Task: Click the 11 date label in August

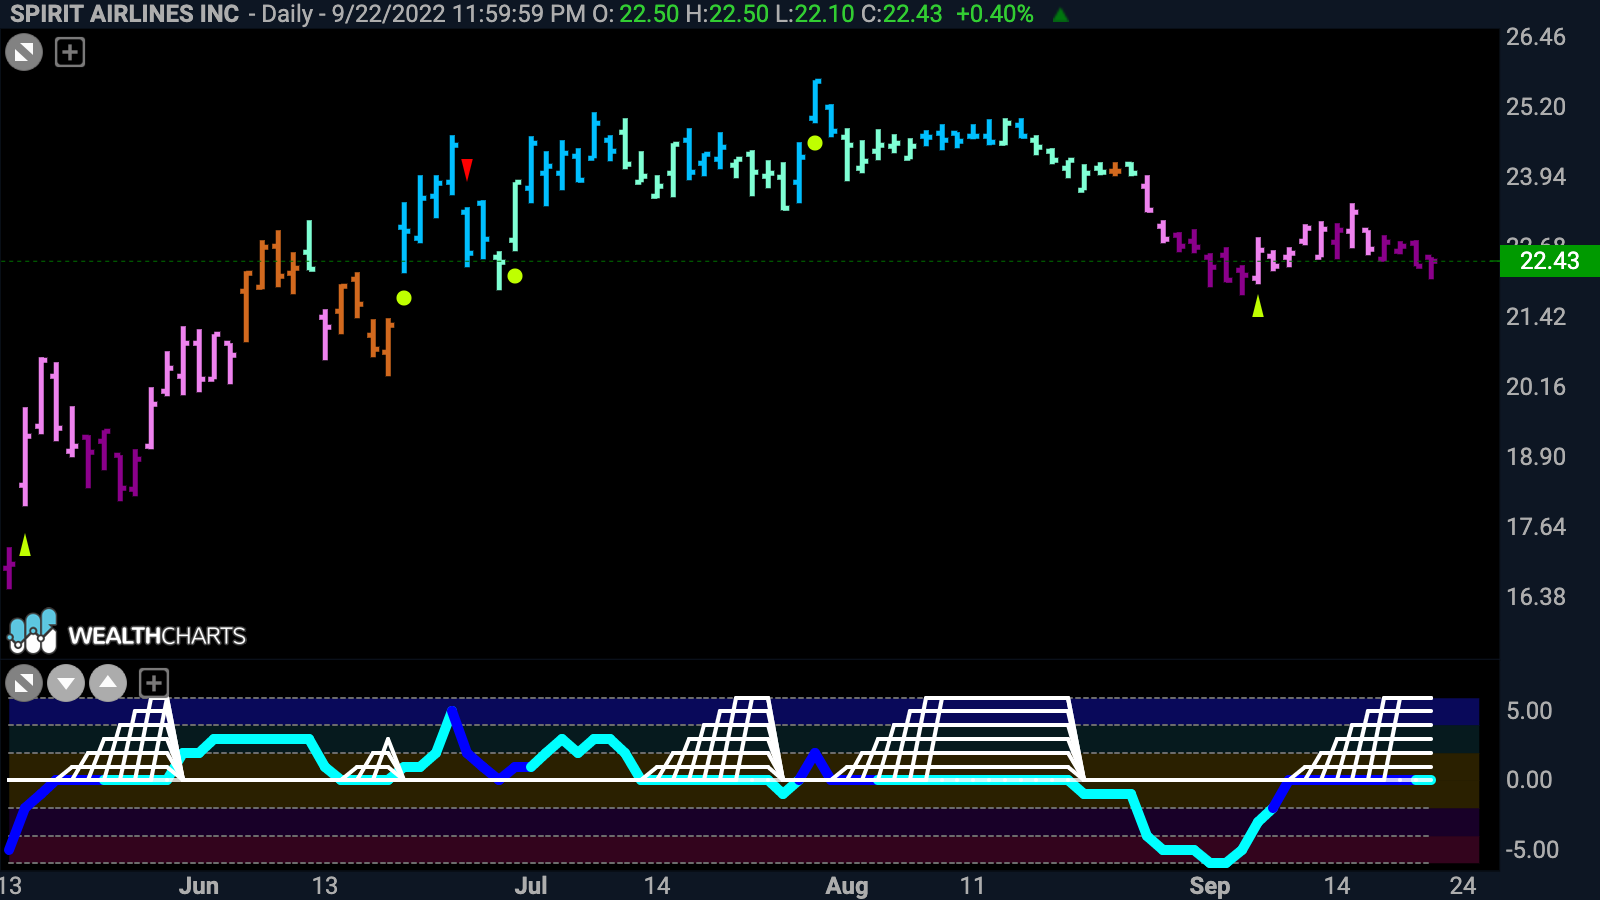Action: (972, 886)
